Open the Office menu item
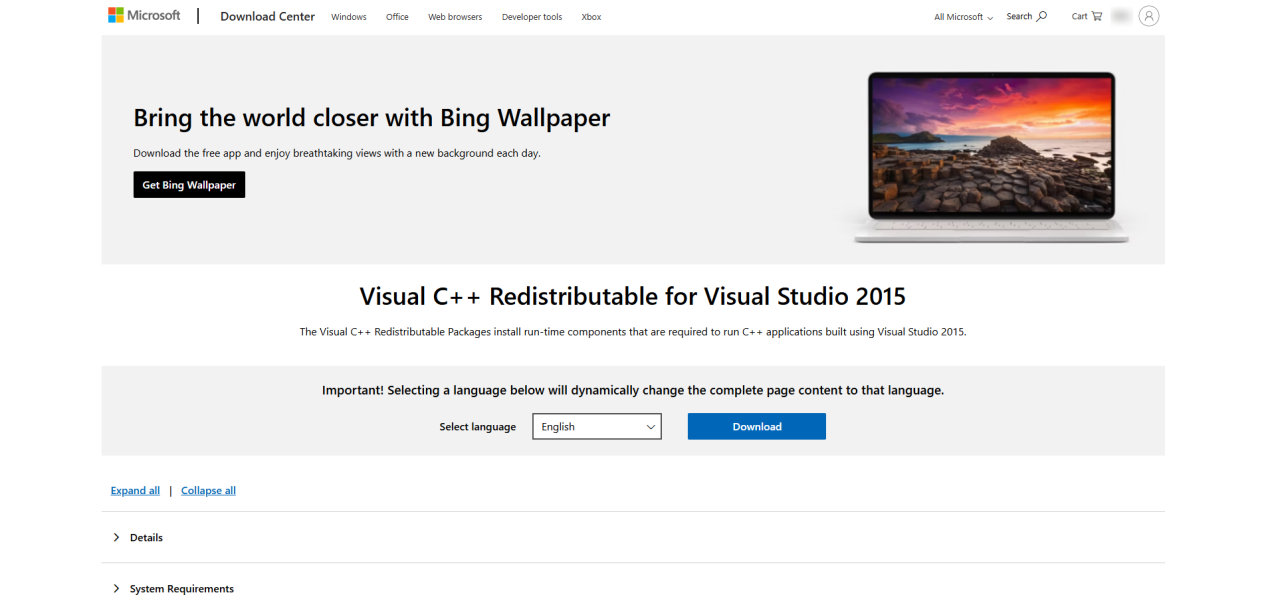Viewport: 1266px width, 603px height. (397, 17)
